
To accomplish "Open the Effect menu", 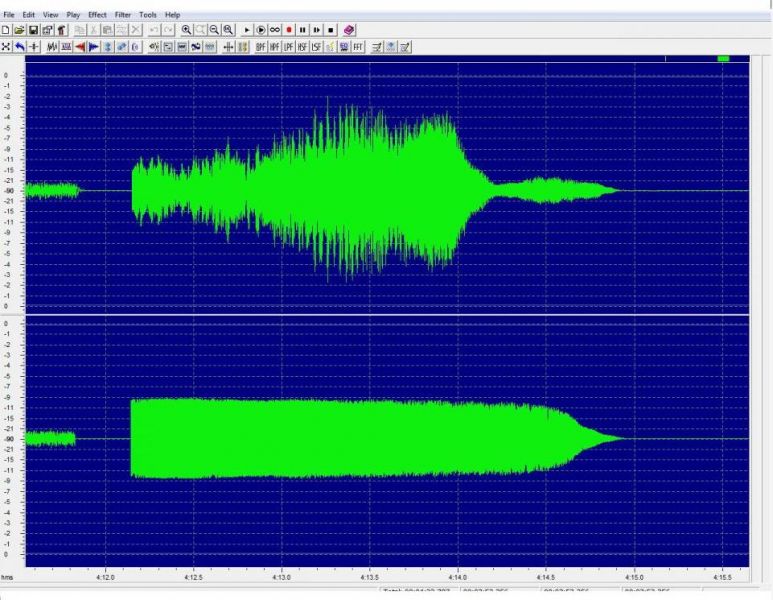I will [97, 15].
